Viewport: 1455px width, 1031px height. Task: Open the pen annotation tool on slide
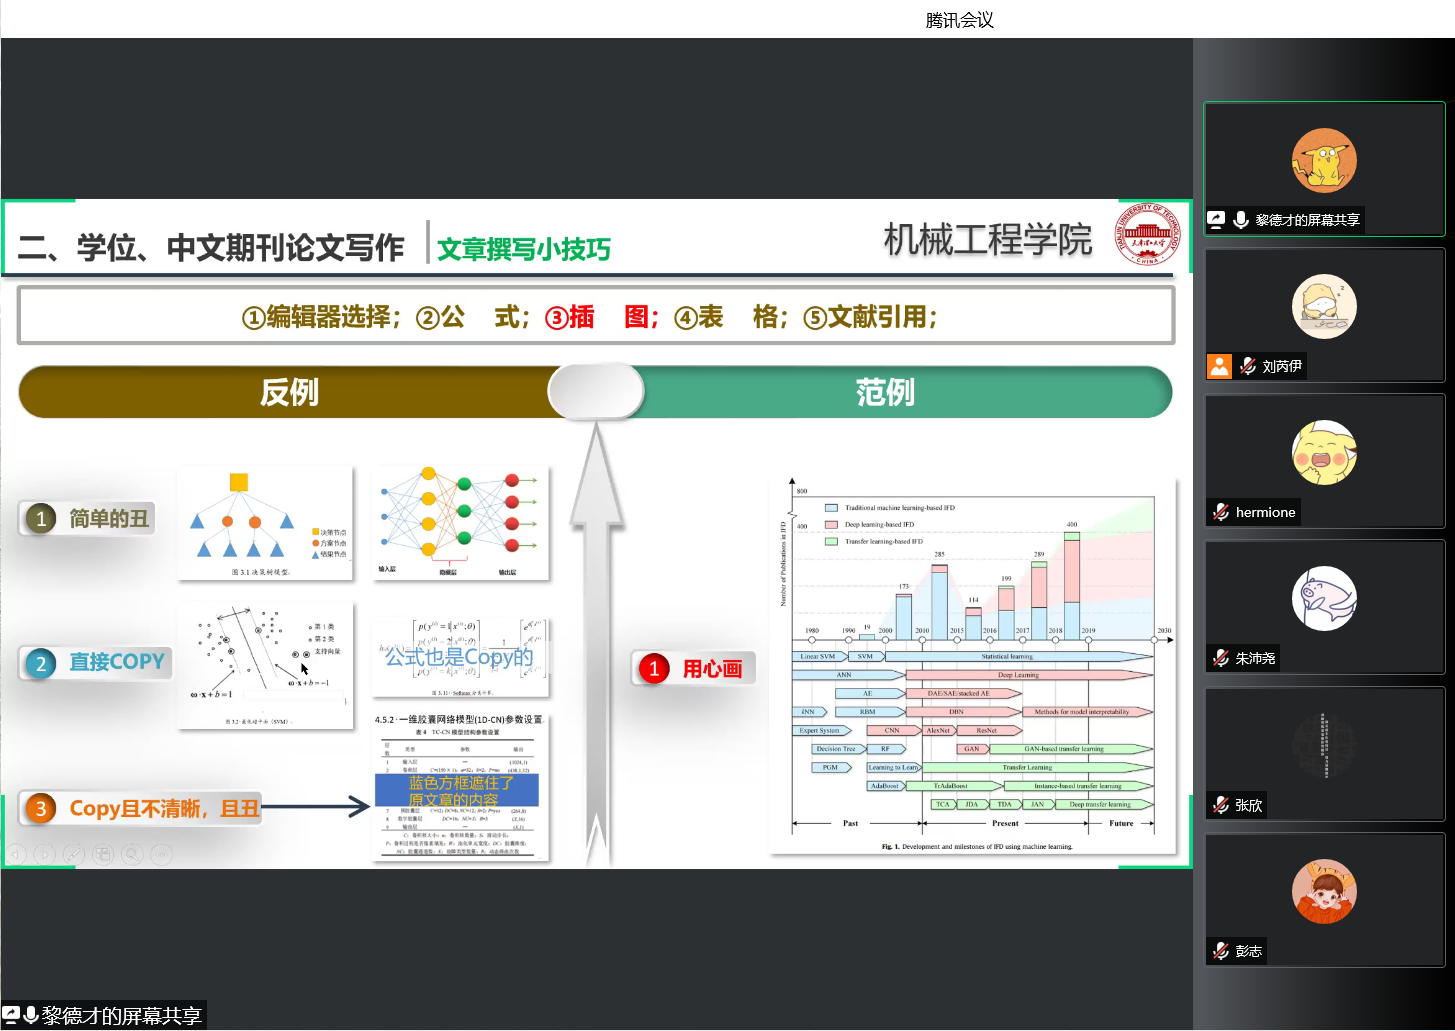(73, 854)
